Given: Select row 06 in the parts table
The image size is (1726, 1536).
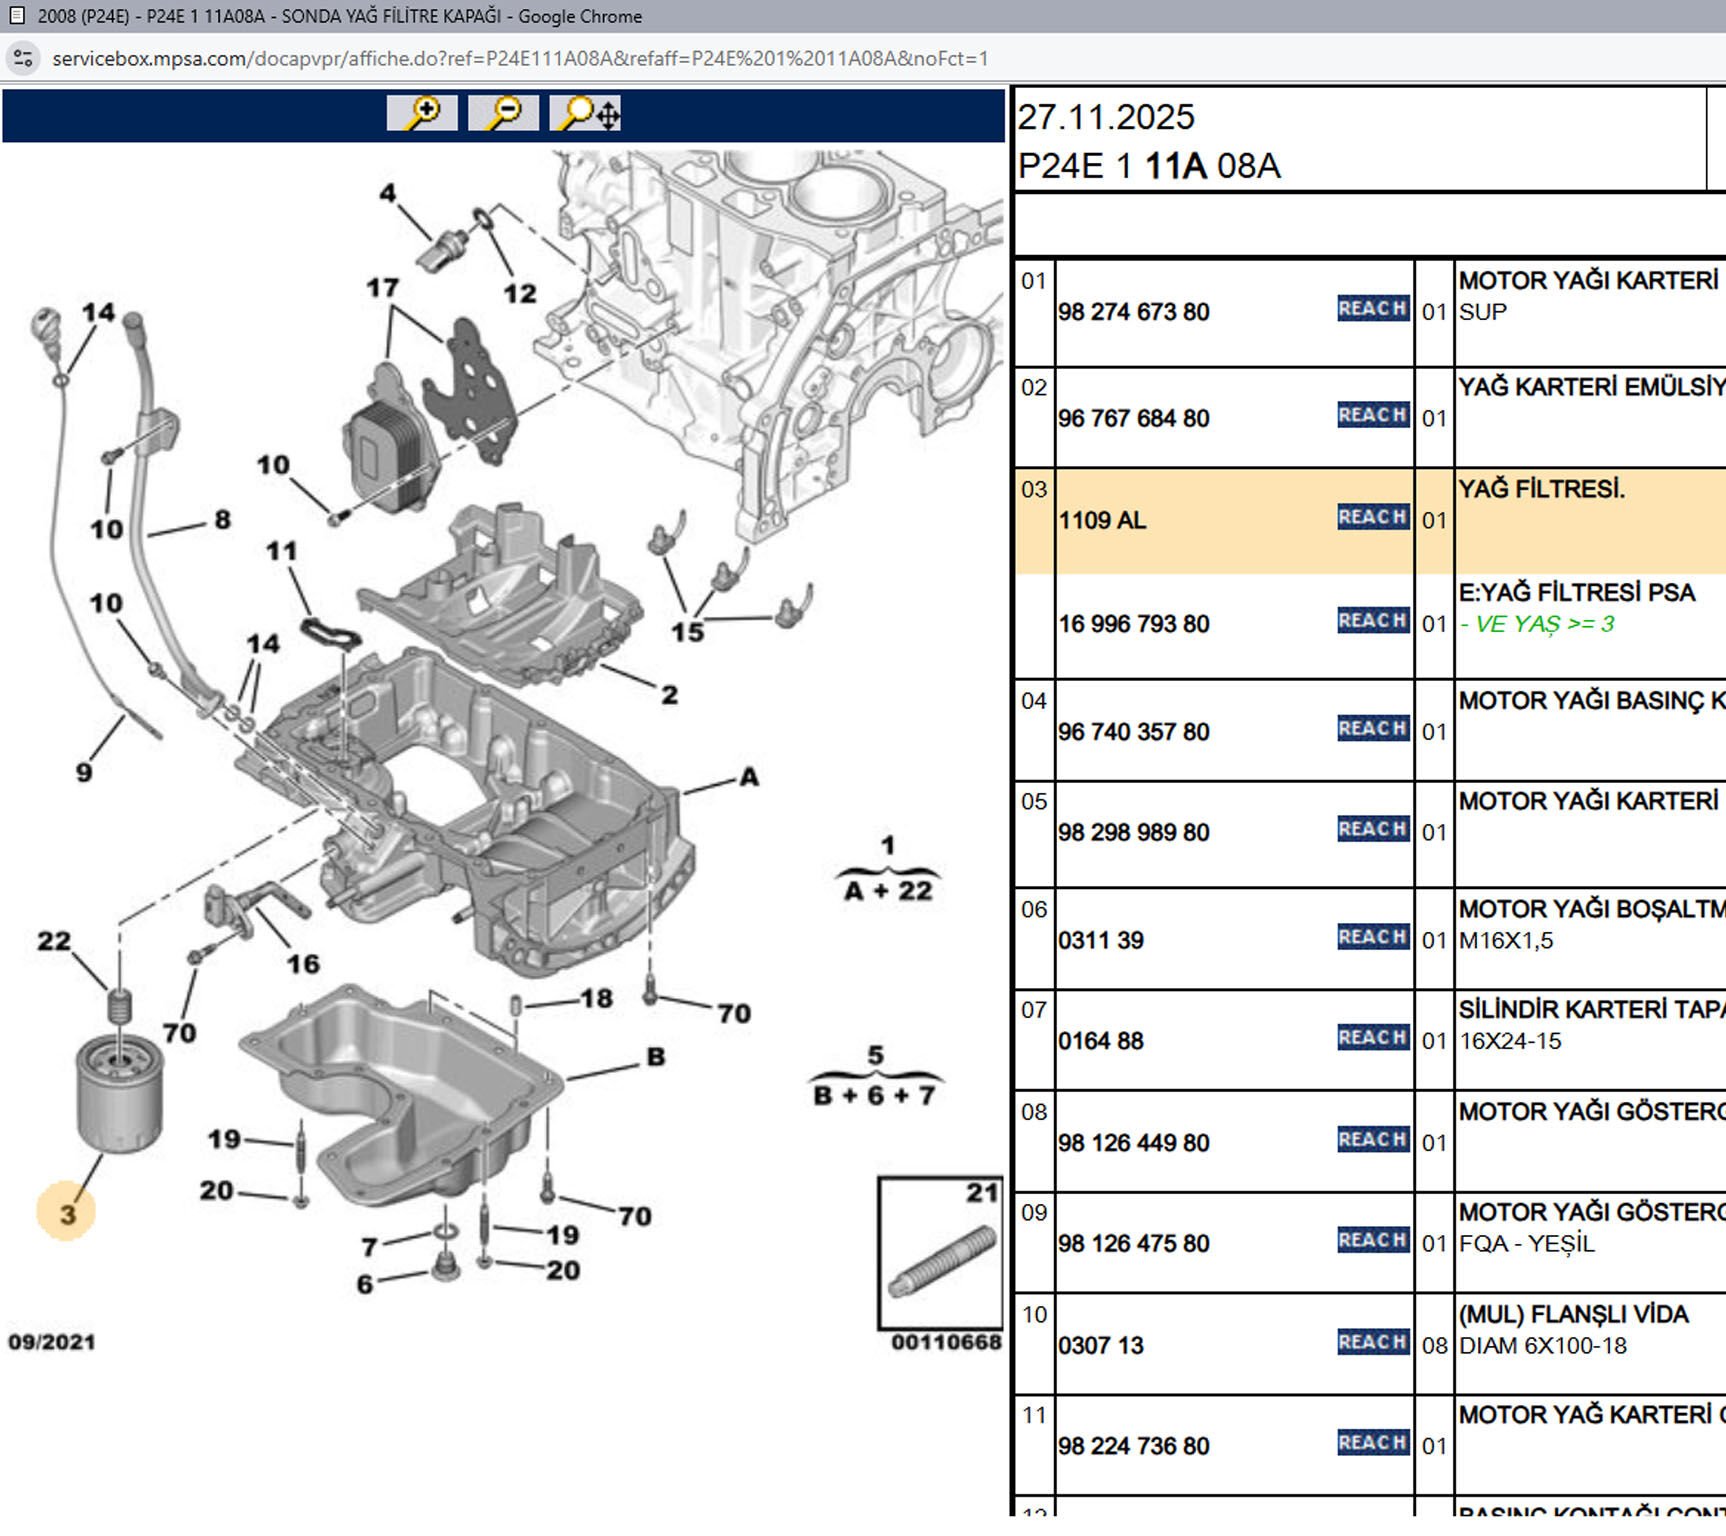Looking at the screenshot, I should tap(1034, 910).
